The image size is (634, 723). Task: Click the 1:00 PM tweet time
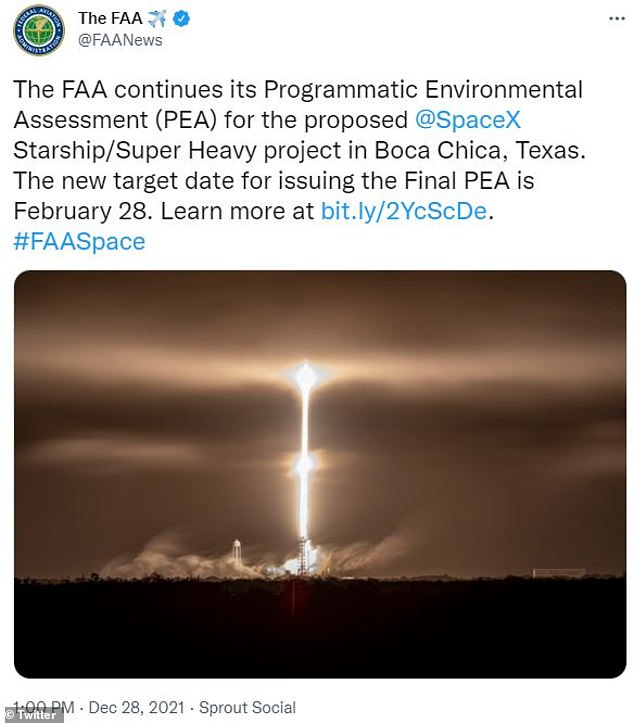(38, 705)
